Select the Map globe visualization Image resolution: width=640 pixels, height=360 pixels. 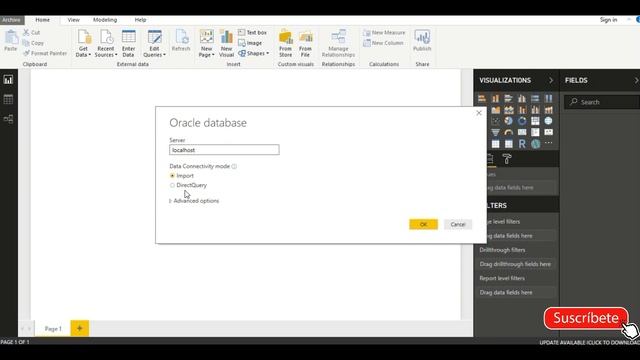coord(549,121)
